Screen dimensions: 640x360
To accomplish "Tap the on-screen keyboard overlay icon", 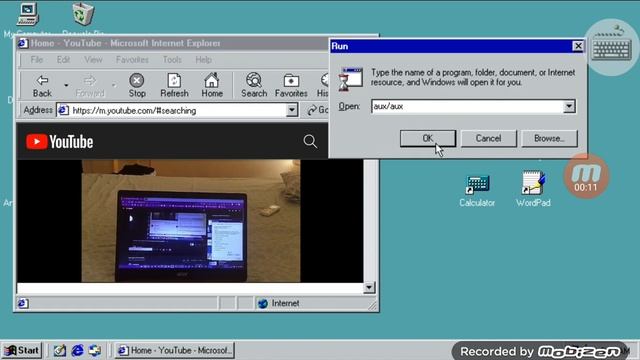I will coord(612,48).
